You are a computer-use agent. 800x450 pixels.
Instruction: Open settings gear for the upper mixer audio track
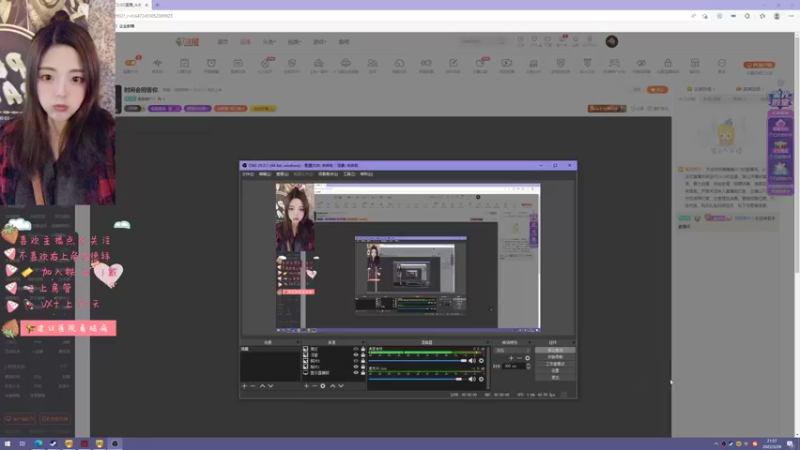481,361
